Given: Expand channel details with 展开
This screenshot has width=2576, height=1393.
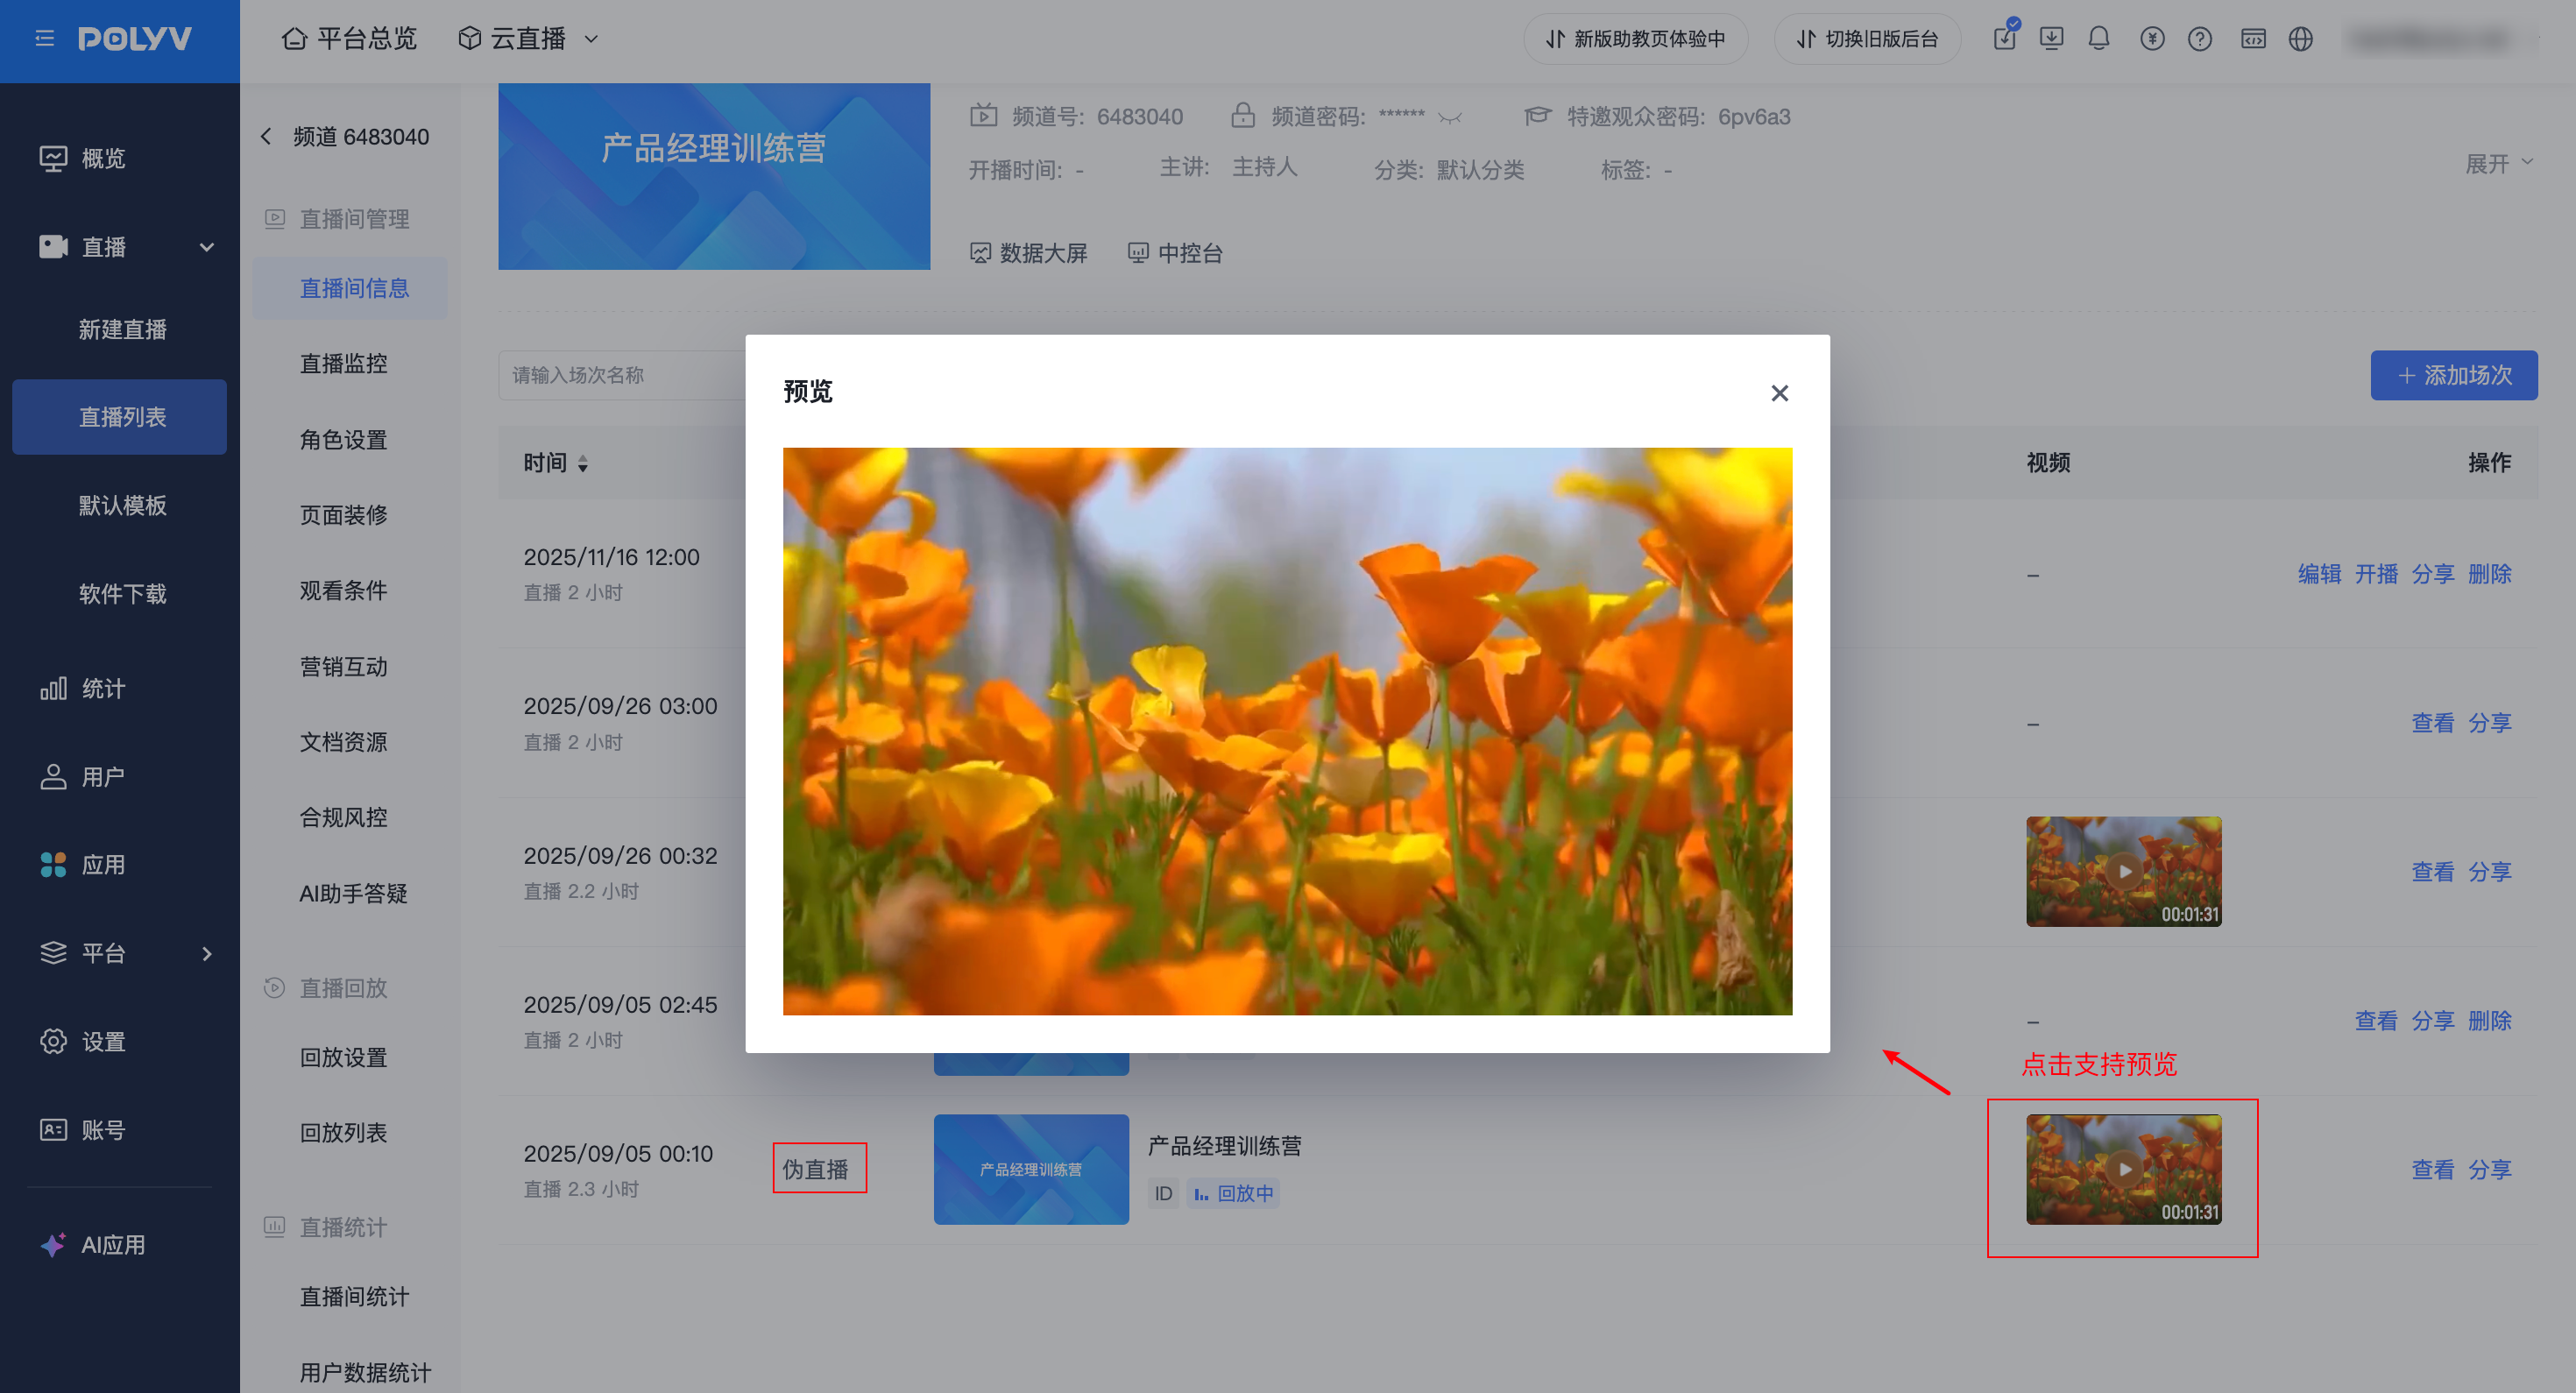Looking at the screenshot, I should point(2498,163).
